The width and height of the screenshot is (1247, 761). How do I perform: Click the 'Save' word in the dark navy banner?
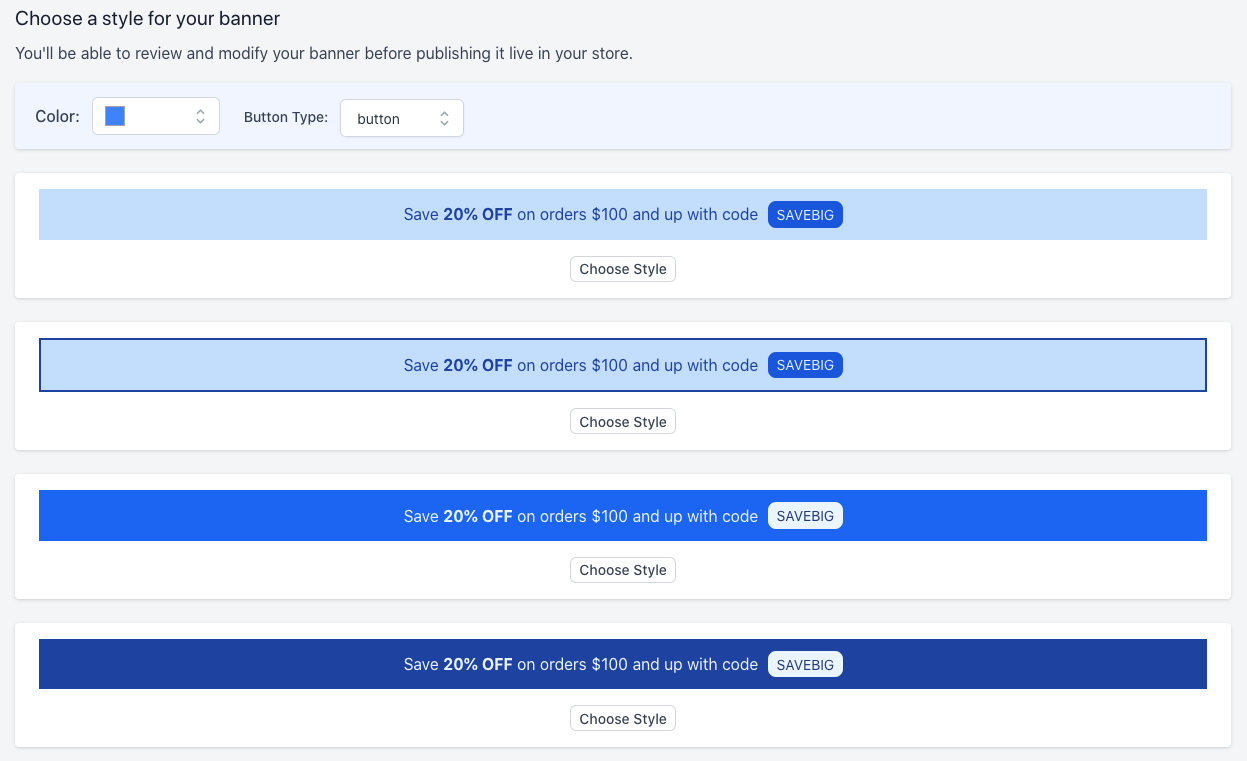(421, 665)
